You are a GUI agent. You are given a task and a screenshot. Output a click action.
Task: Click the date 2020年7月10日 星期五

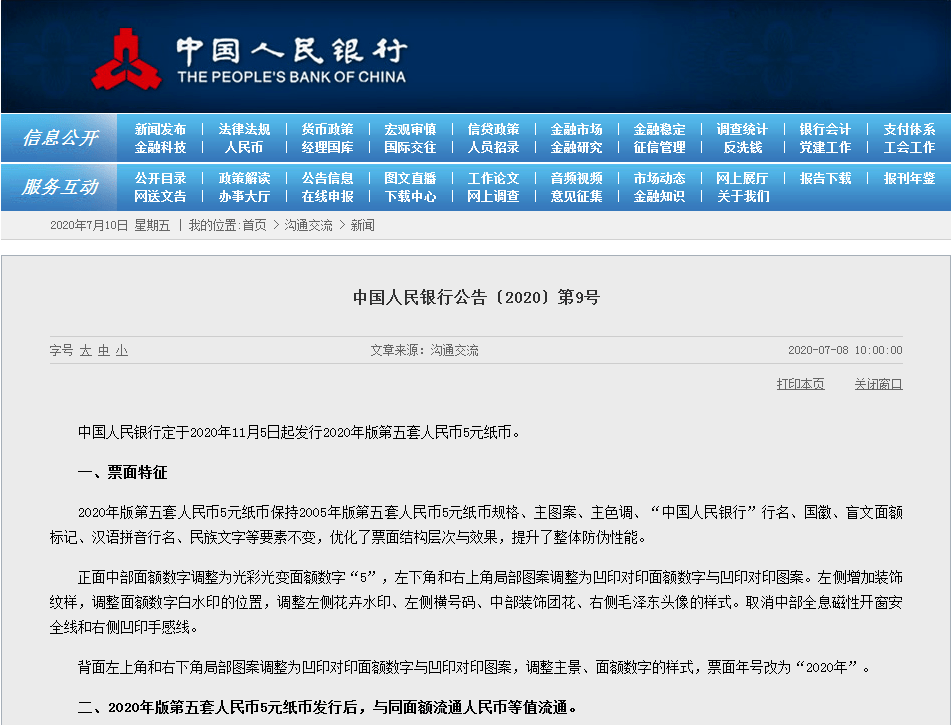click(110, 225)
